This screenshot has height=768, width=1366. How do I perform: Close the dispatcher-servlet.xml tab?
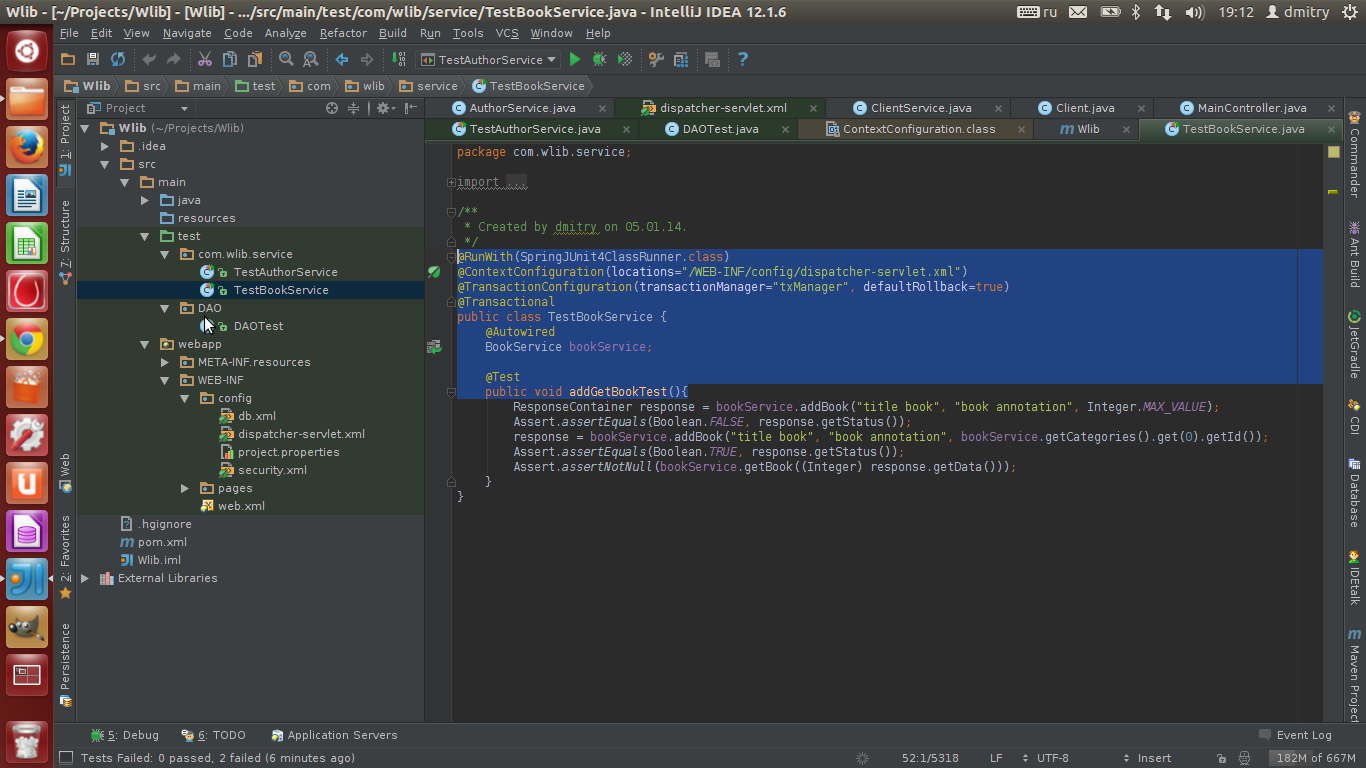pos(813,108)
